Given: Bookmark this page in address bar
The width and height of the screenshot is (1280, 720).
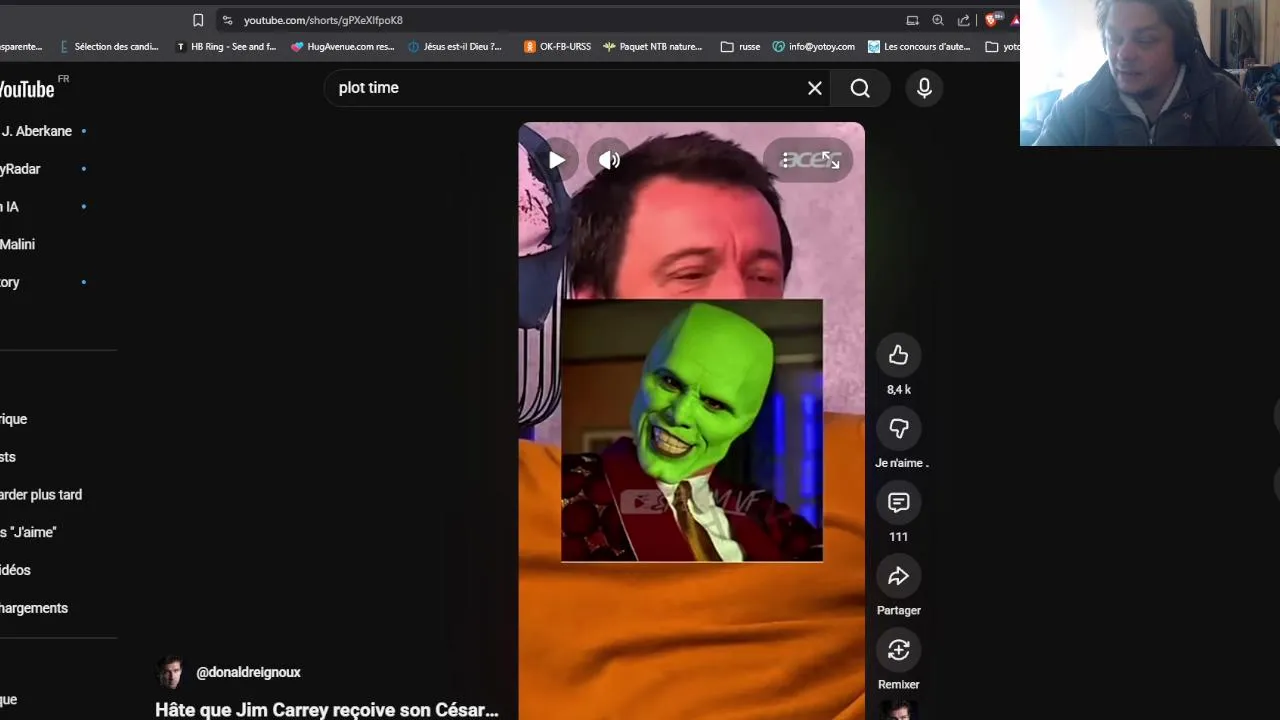Looking at the screenshot, I should tap(198, 20).
